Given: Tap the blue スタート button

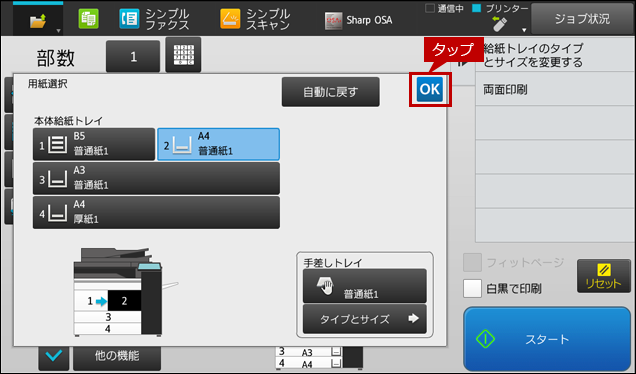Looking at the screenshot, I should pyautogui.click(x=547, y=339).
